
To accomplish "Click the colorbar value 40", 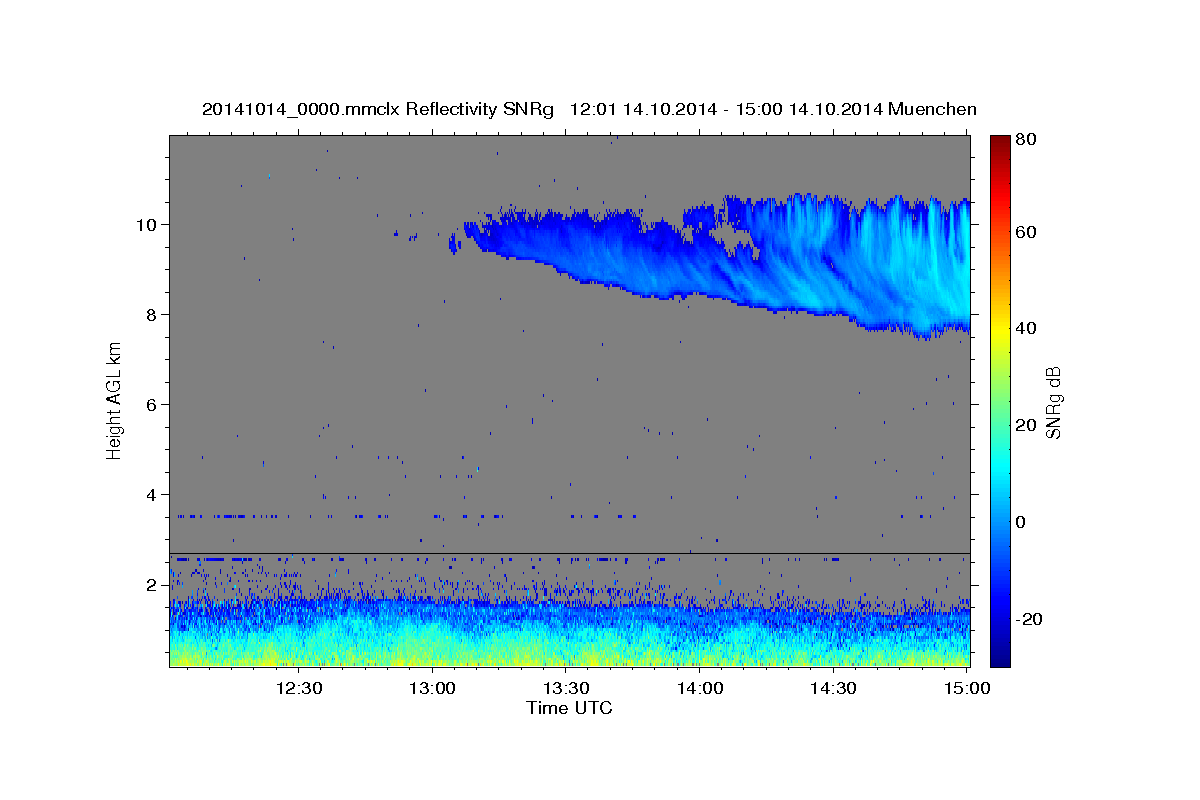I will tap(1027, 328).
